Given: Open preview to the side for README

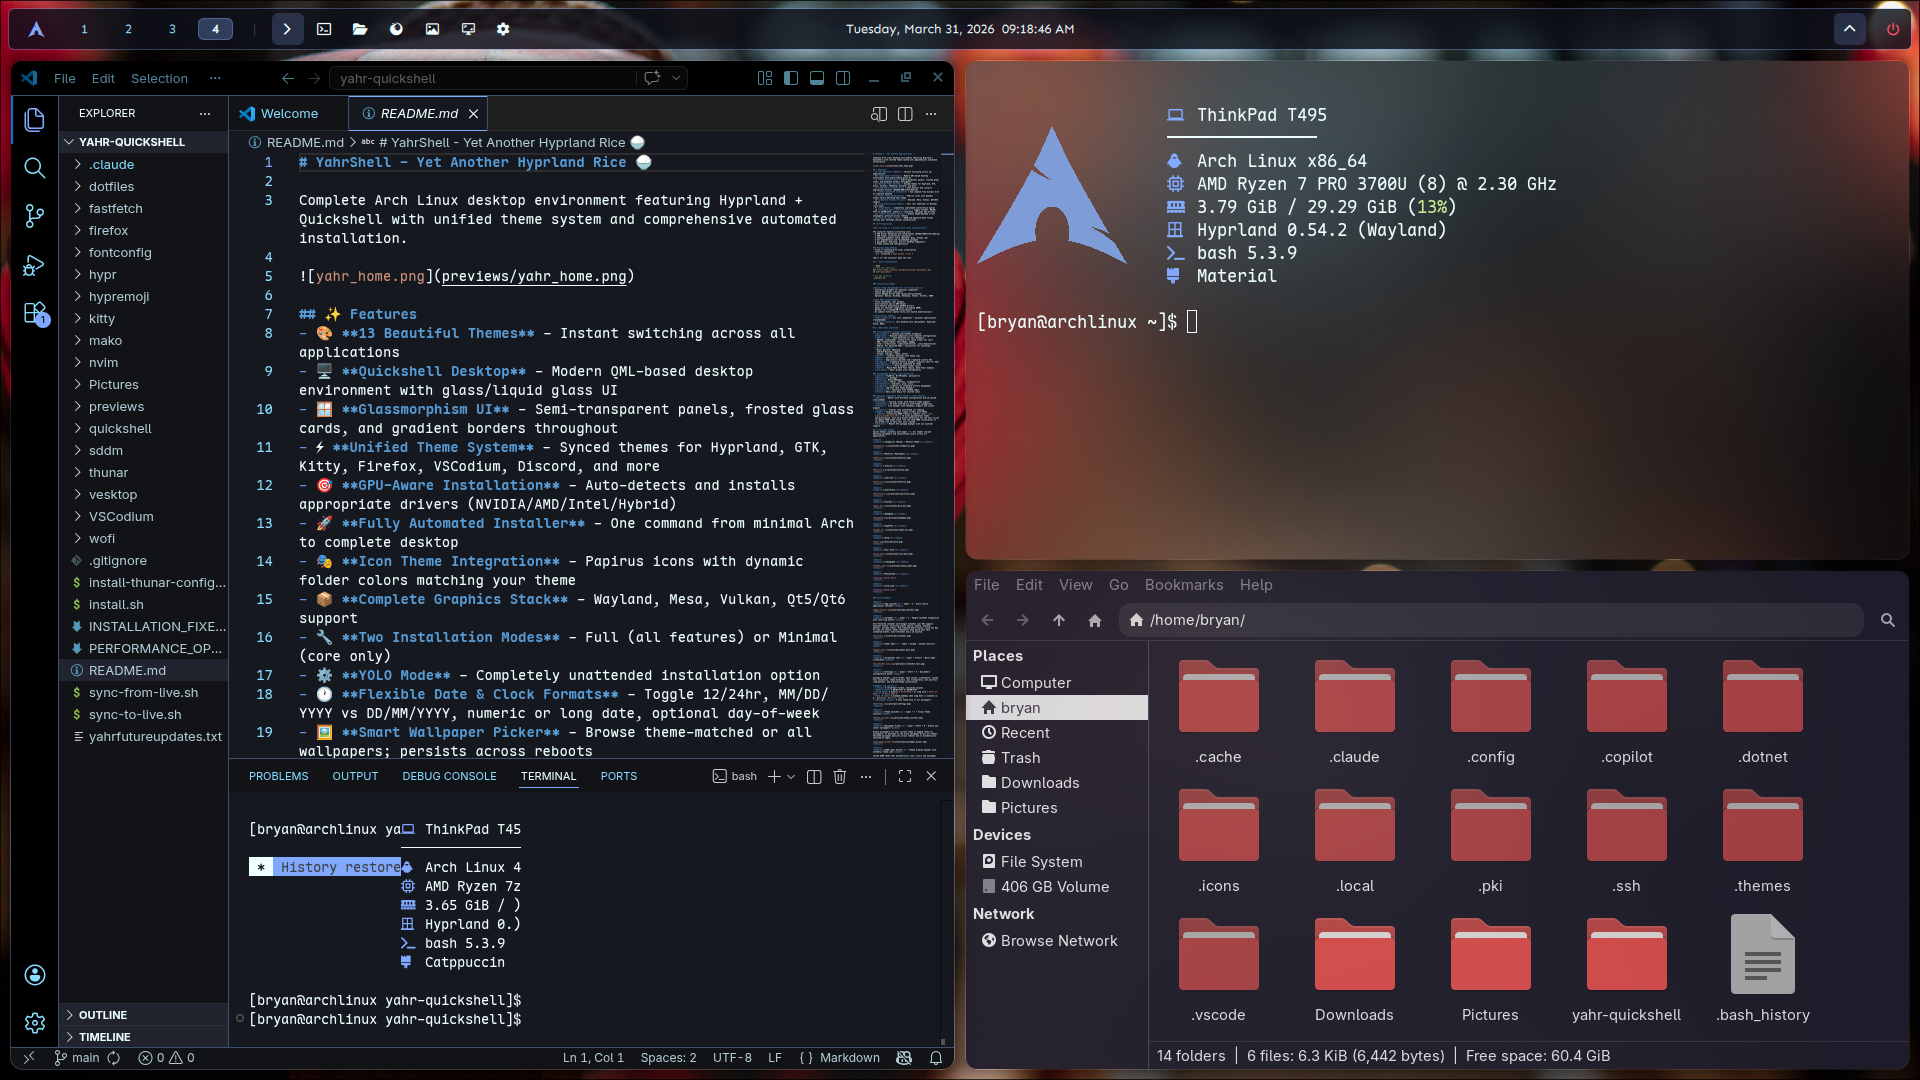Looking at the screenshot, I should click(879, 114).
